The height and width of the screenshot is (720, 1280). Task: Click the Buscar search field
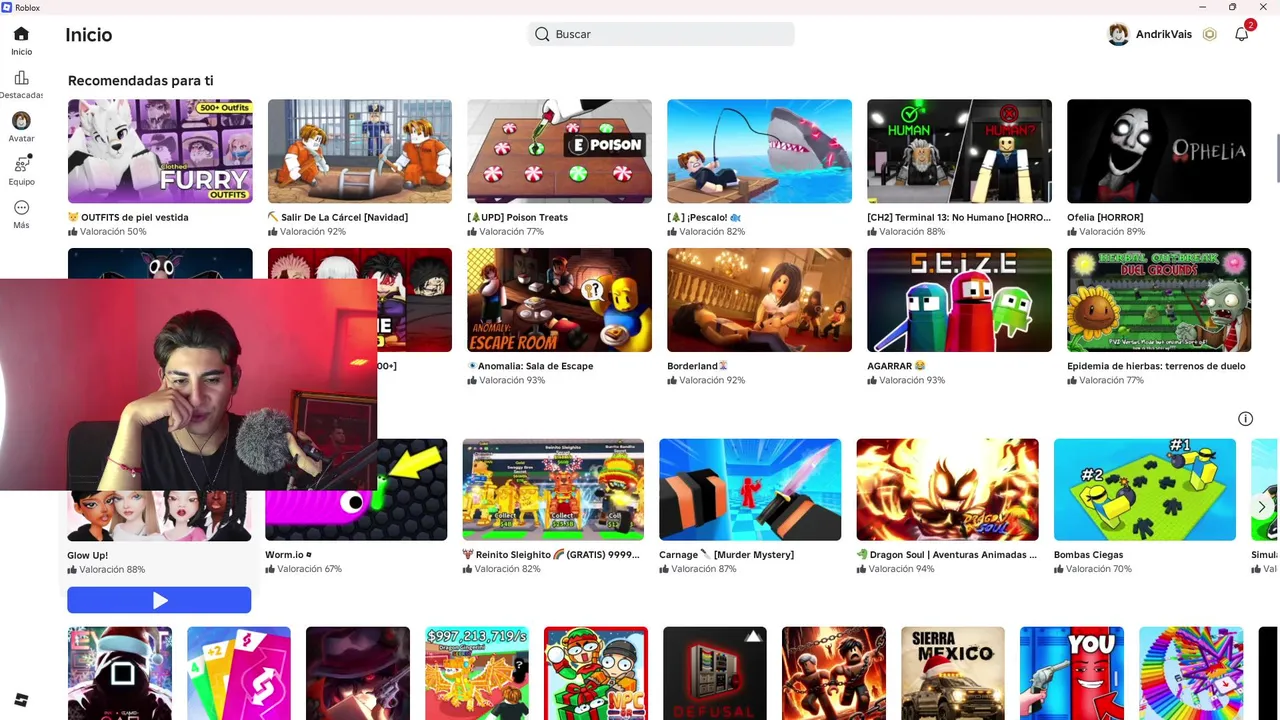pos(661,34)
